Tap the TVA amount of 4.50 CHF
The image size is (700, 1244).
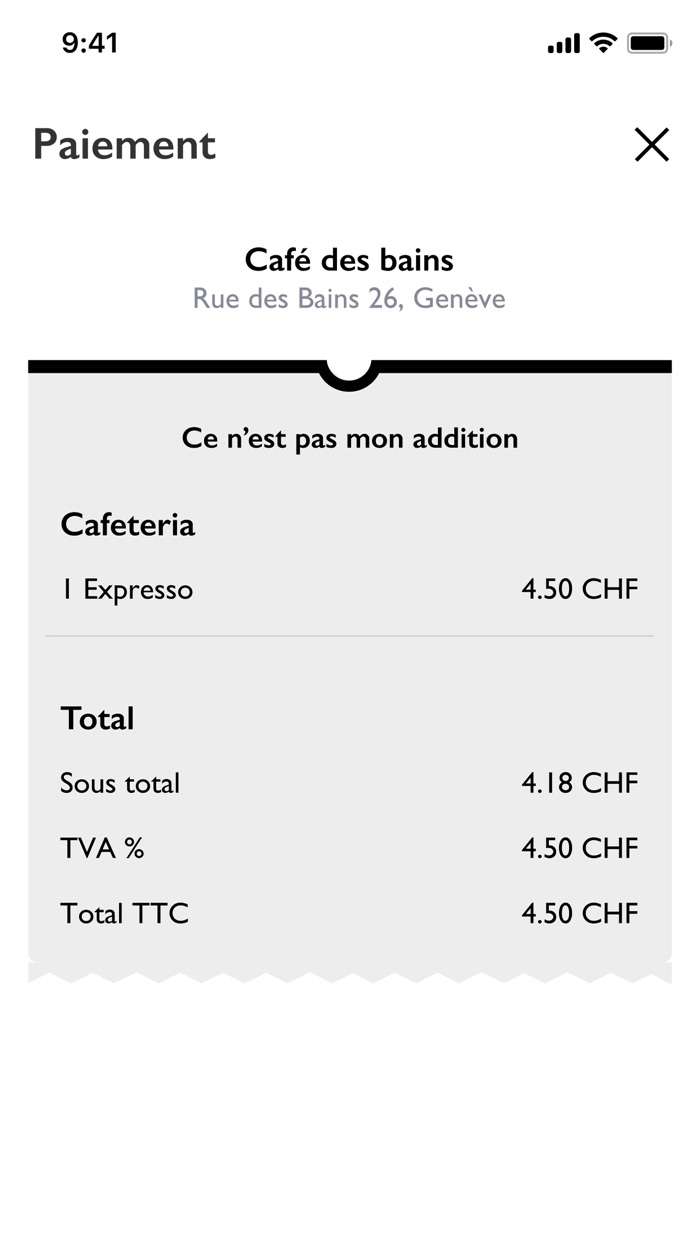(579, 848)
